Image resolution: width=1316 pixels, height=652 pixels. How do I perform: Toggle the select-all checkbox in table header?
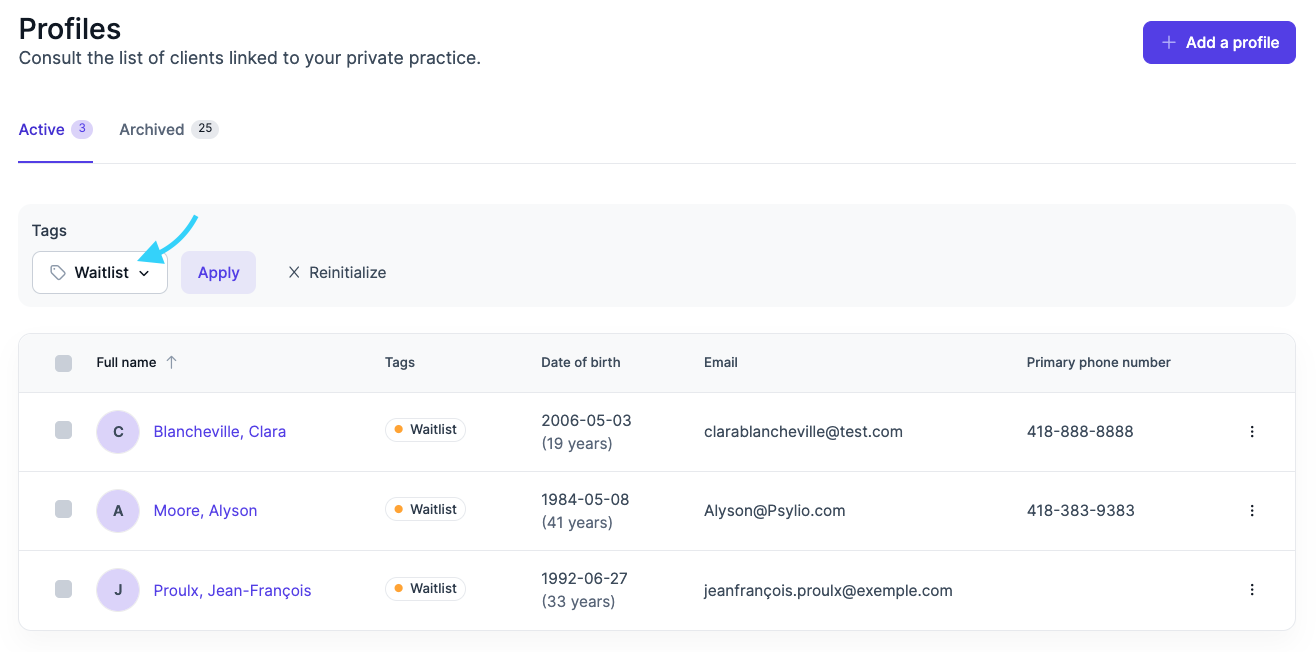pos(63,363)
